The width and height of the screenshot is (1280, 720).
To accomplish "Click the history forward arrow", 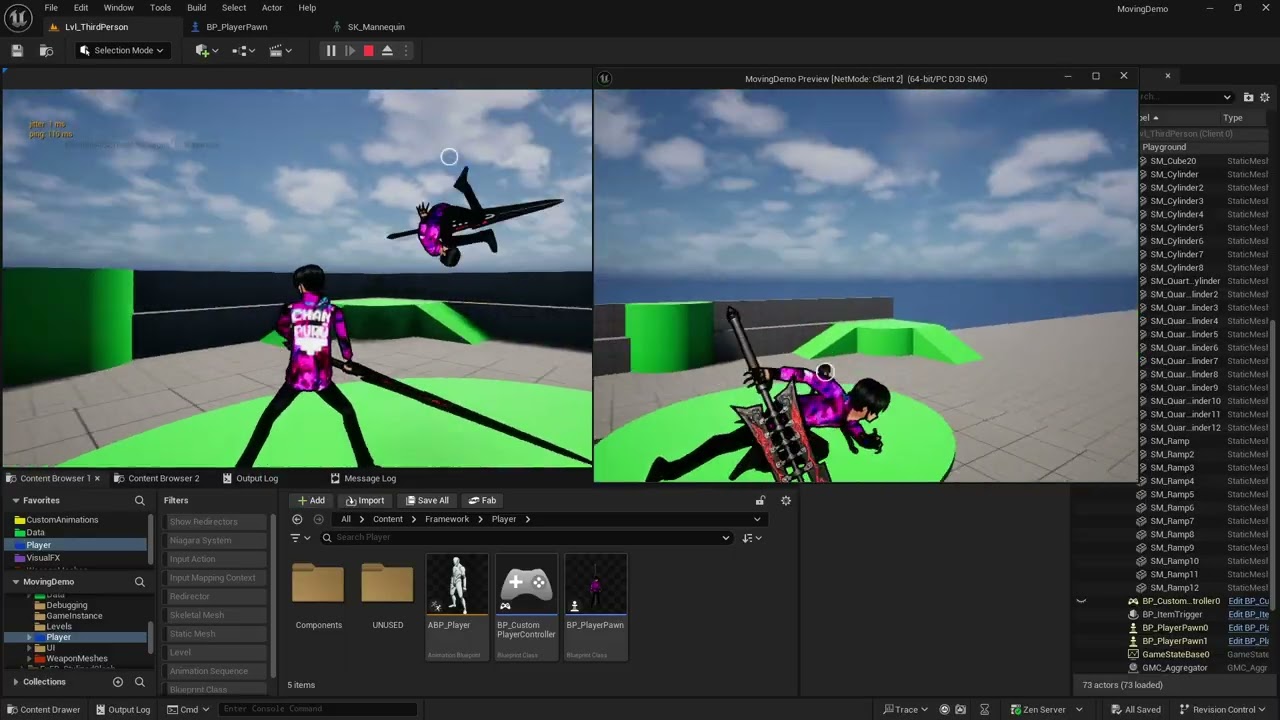I will [x=318, y=519].
